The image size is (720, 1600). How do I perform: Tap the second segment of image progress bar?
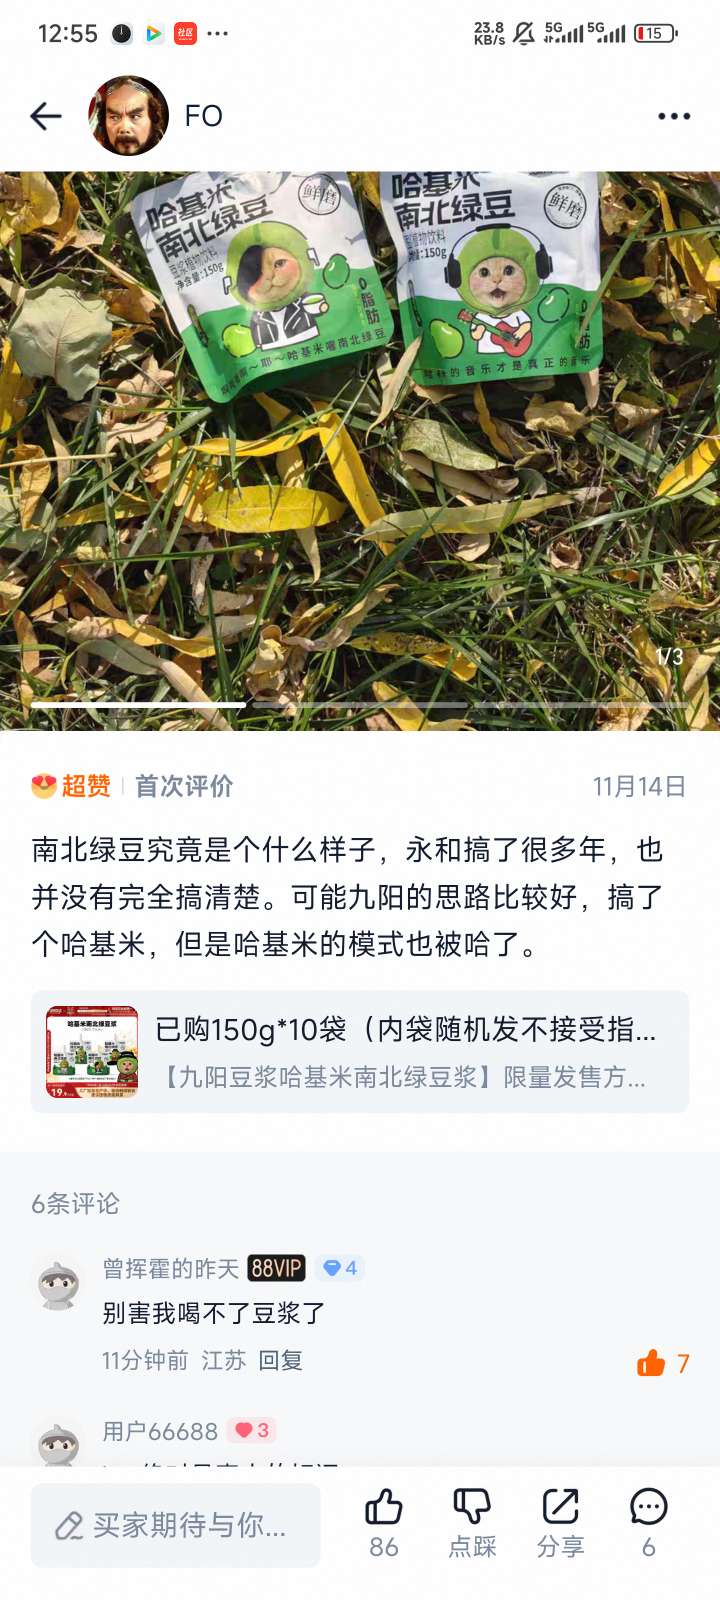click(360, 705)
